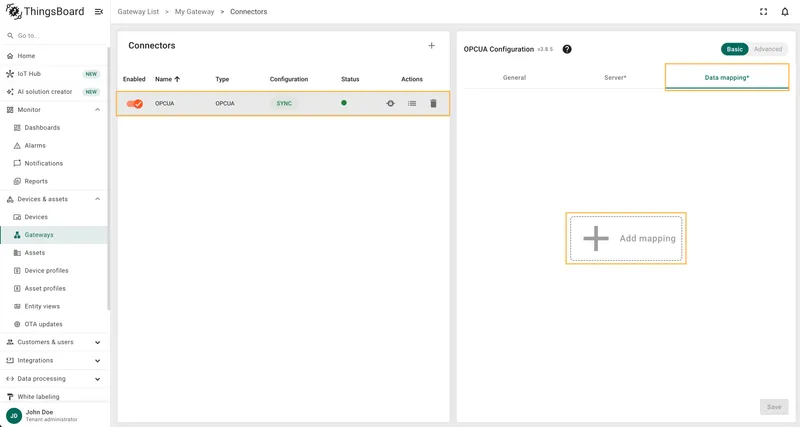Click the Enabled column header
800x427 pixels.
[x=134, y=79]
